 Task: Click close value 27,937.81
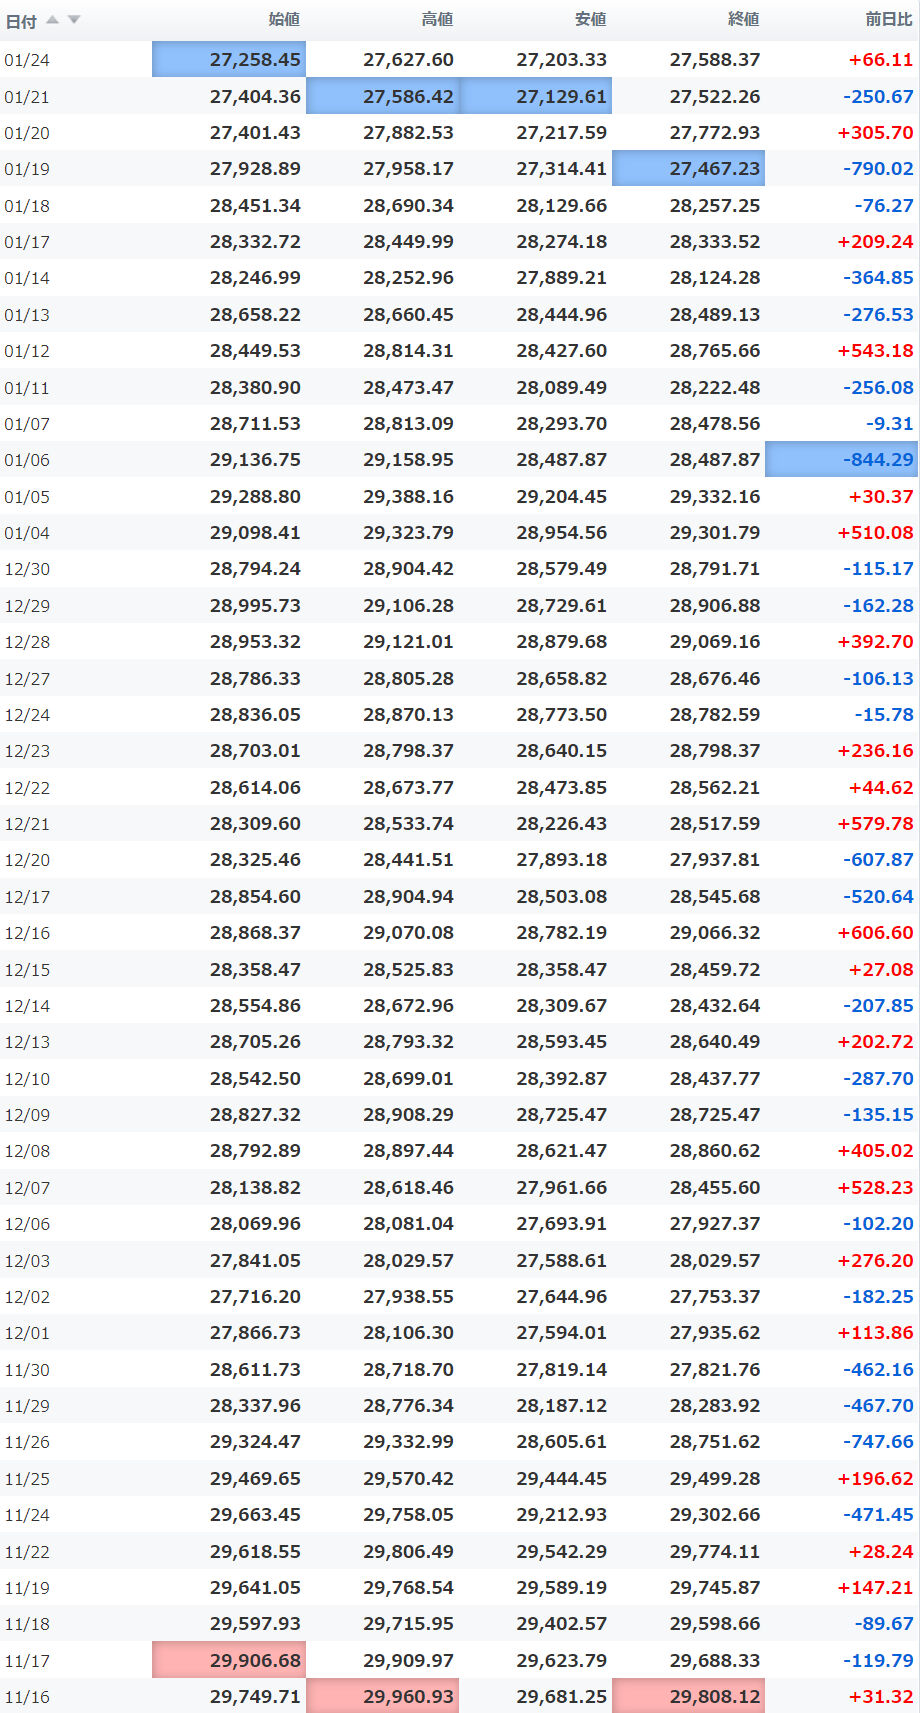click(715, 860)
